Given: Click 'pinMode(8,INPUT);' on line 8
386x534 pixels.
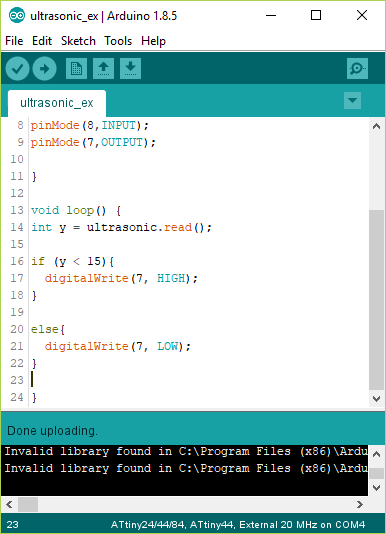Looking at the screenshot, I should (x=90, y=125).
